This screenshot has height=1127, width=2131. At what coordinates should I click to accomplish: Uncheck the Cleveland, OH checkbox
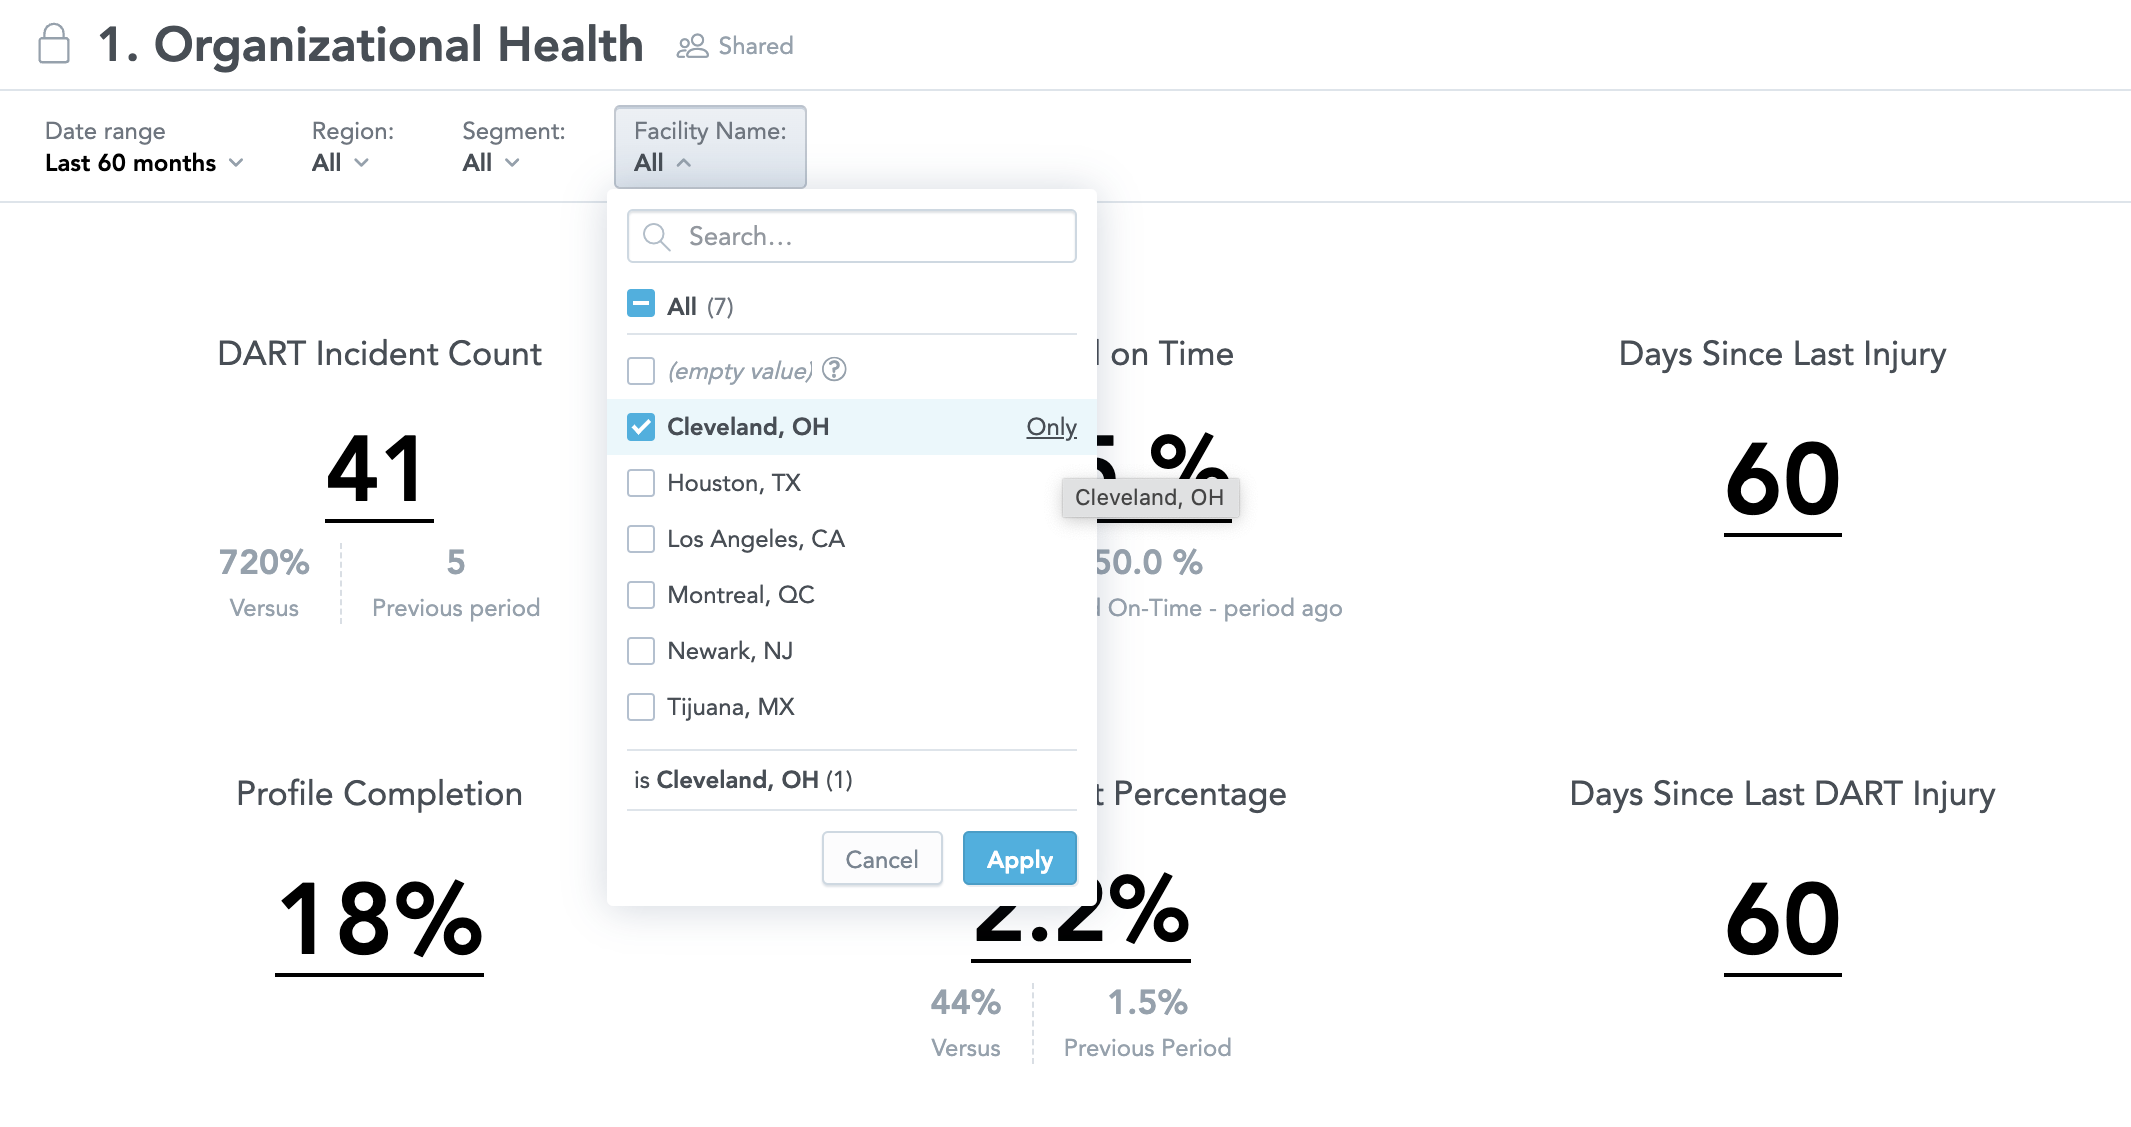(641, 427)
